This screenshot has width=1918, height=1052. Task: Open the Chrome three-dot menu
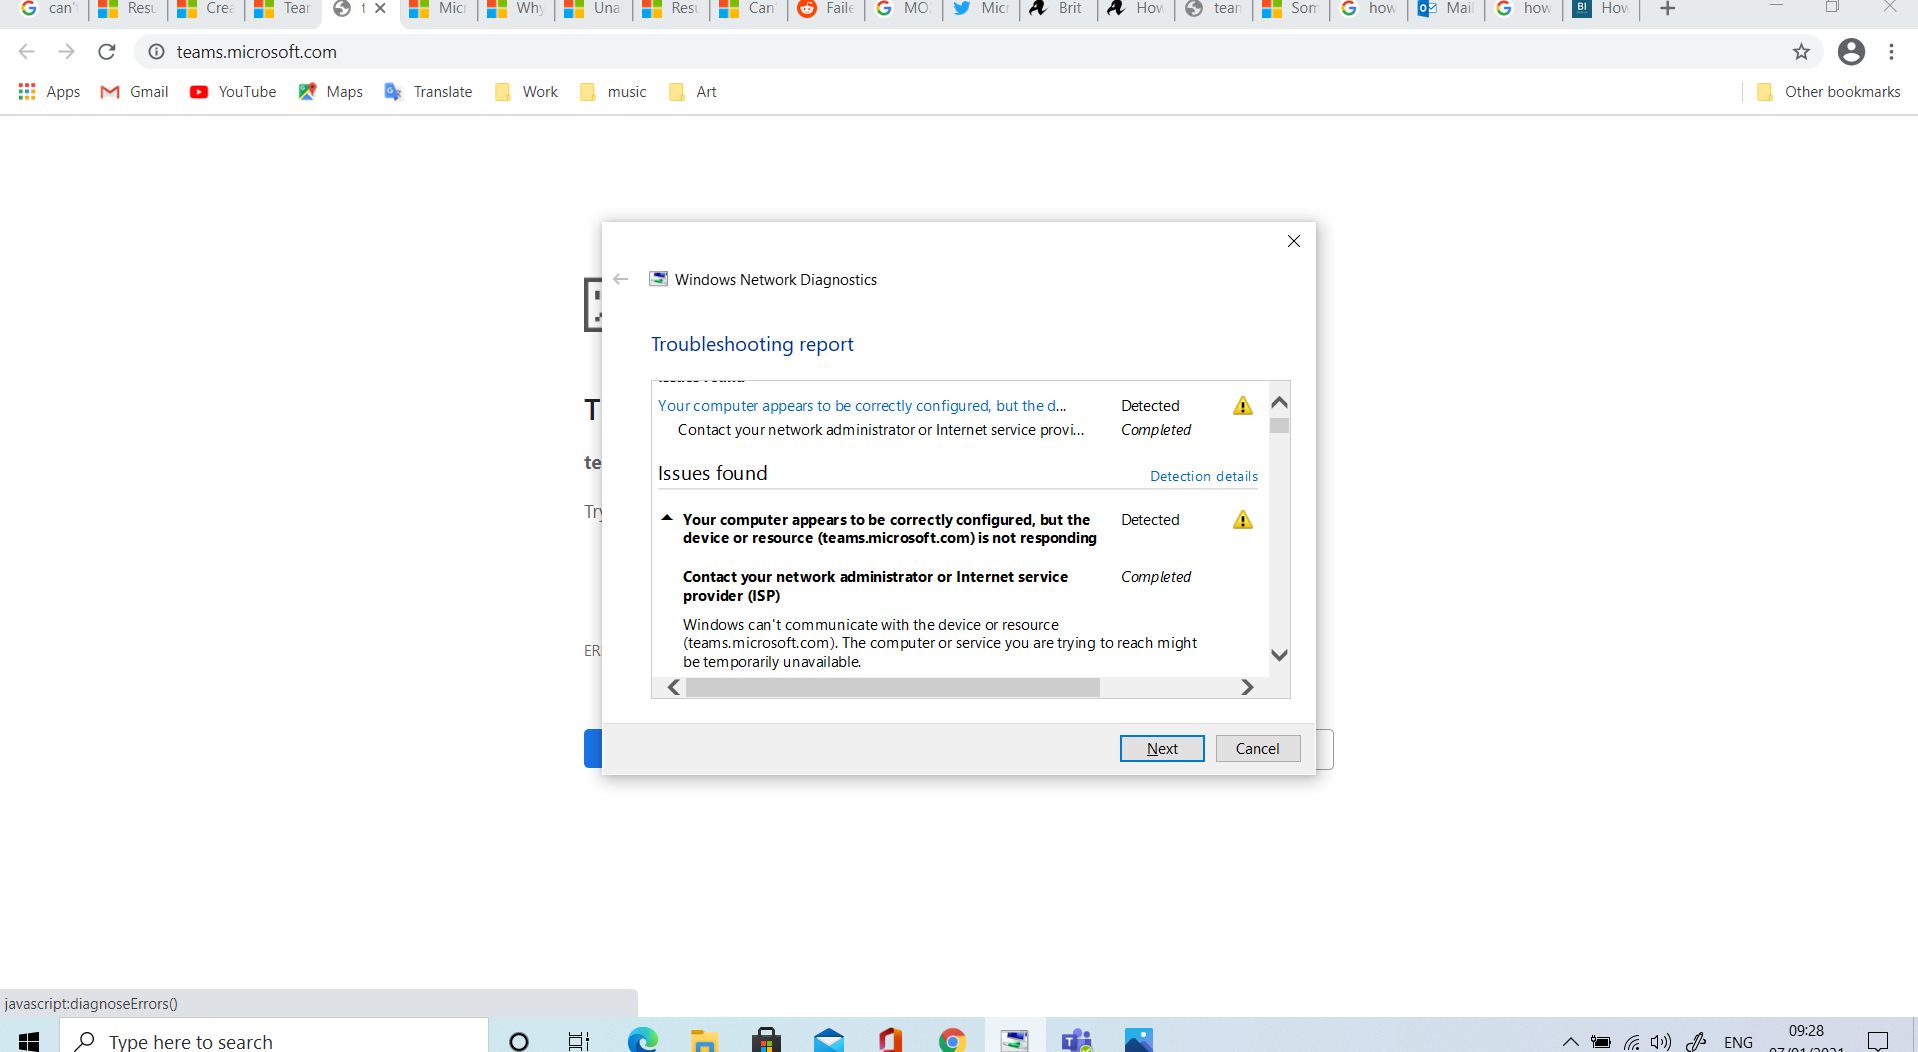(1891, 51)
